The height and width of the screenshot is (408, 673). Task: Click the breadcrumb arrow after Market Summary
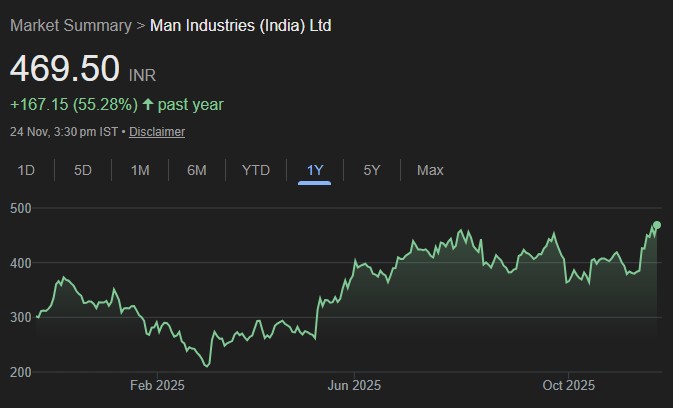click(x=140, y=25)
